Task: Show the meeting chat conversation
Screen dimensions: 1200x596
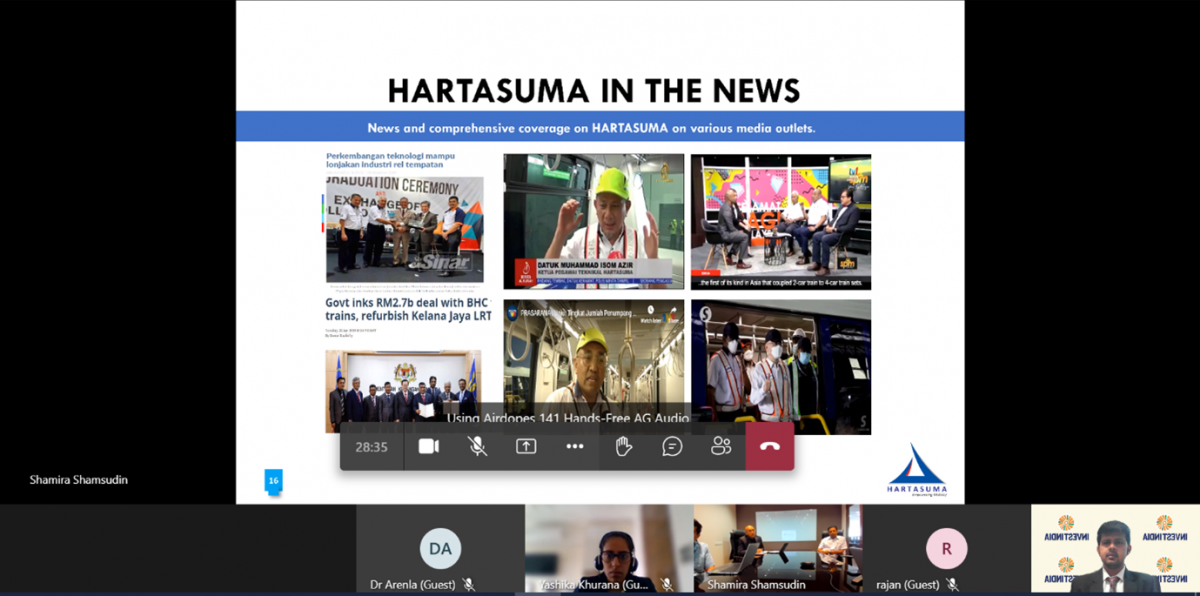Action: click(672, 446)
